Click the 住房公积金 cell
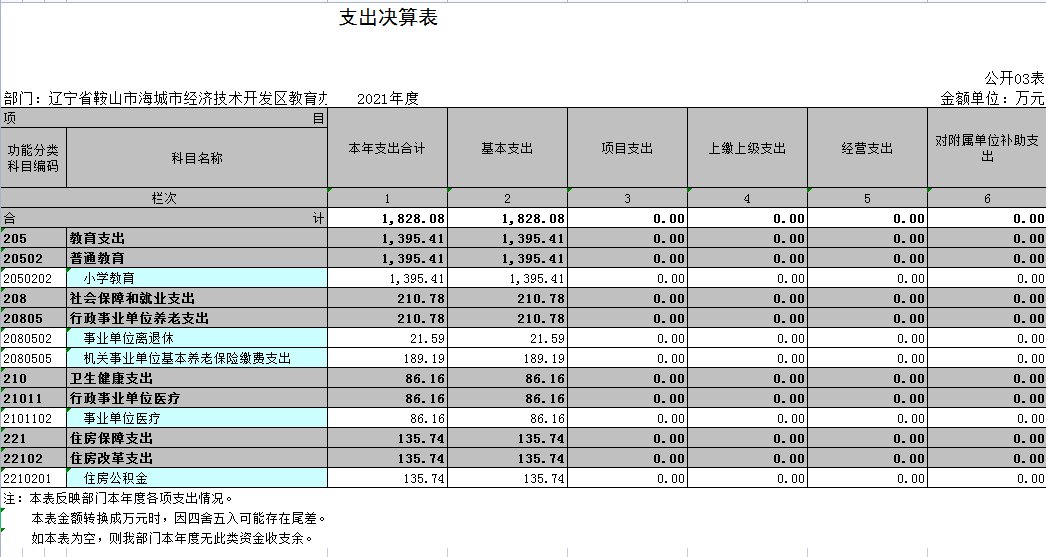The width and height of the screenshot is (1046, 557). click(197, 478)
